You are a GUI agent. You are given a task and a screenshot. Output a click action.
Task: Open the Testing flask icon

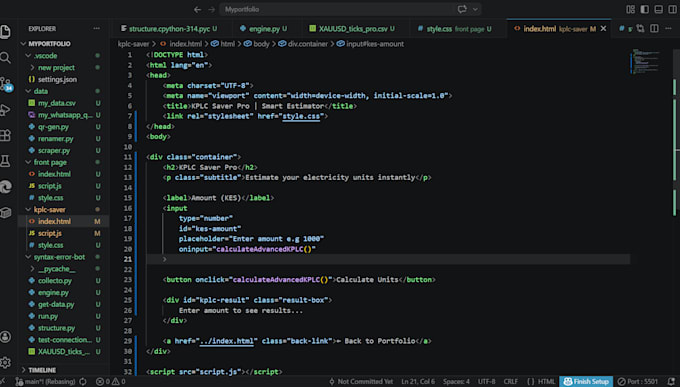(5, 161)
